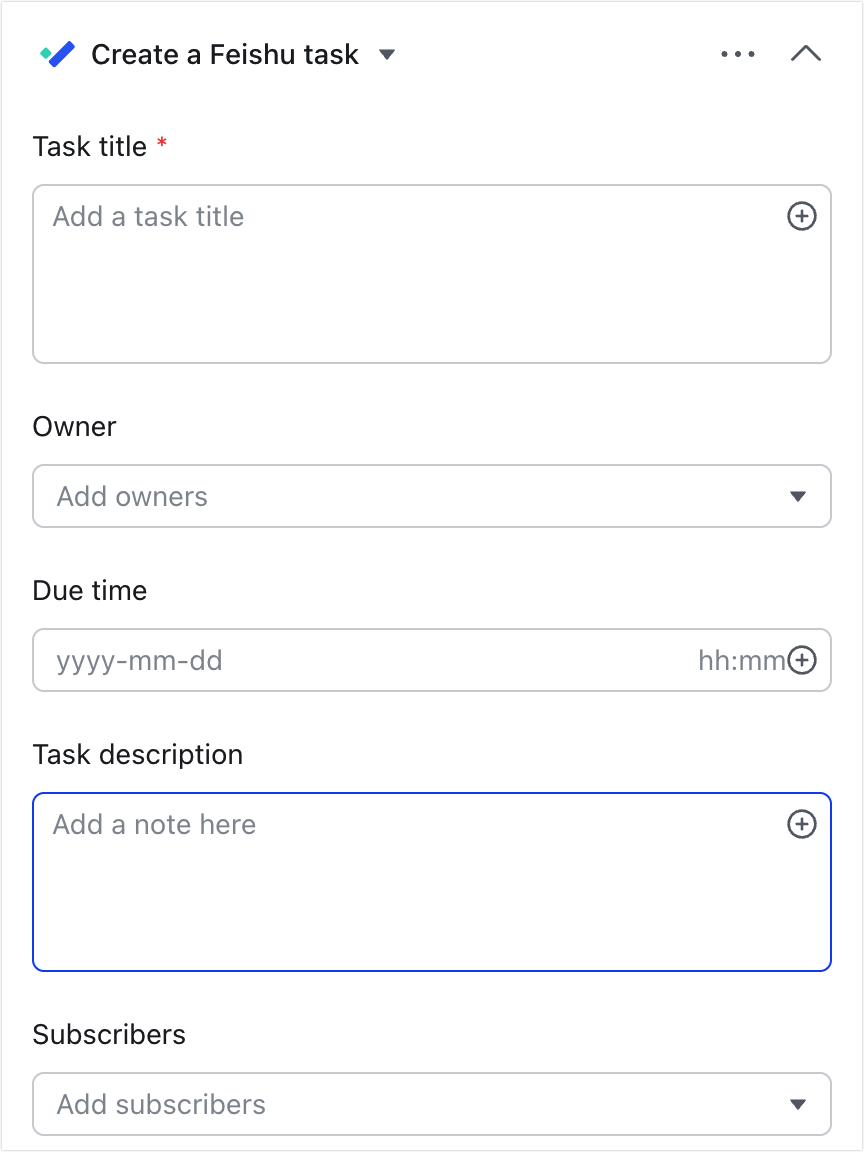
Task: Open the Add subscribers dropdown field
Action: (x=432, y=1104)
